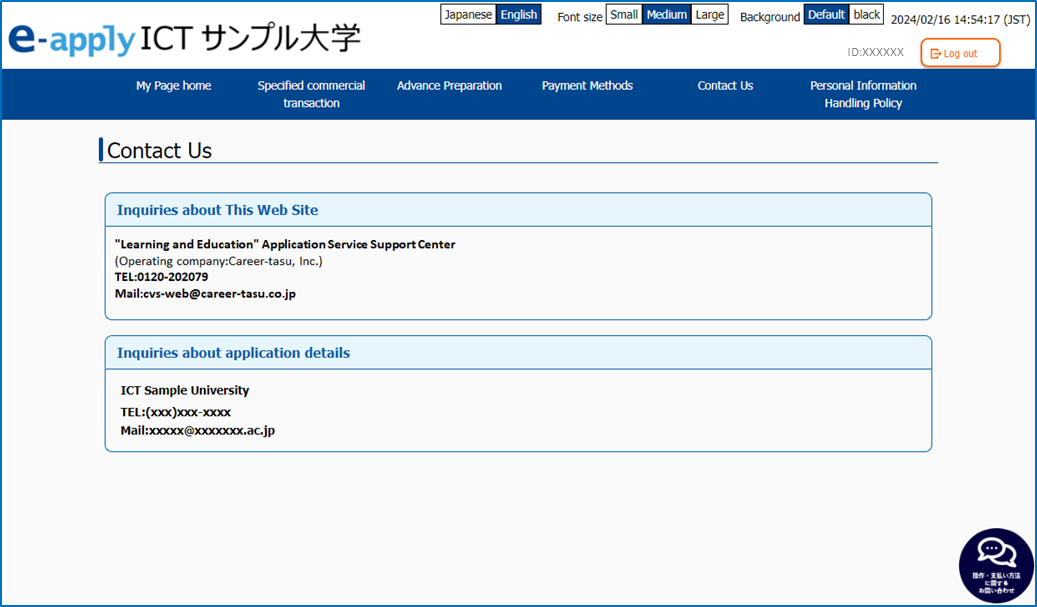Click the TEL:0120-202079 line
Screen dimensions: 1037x607
(x=161, y=277)
